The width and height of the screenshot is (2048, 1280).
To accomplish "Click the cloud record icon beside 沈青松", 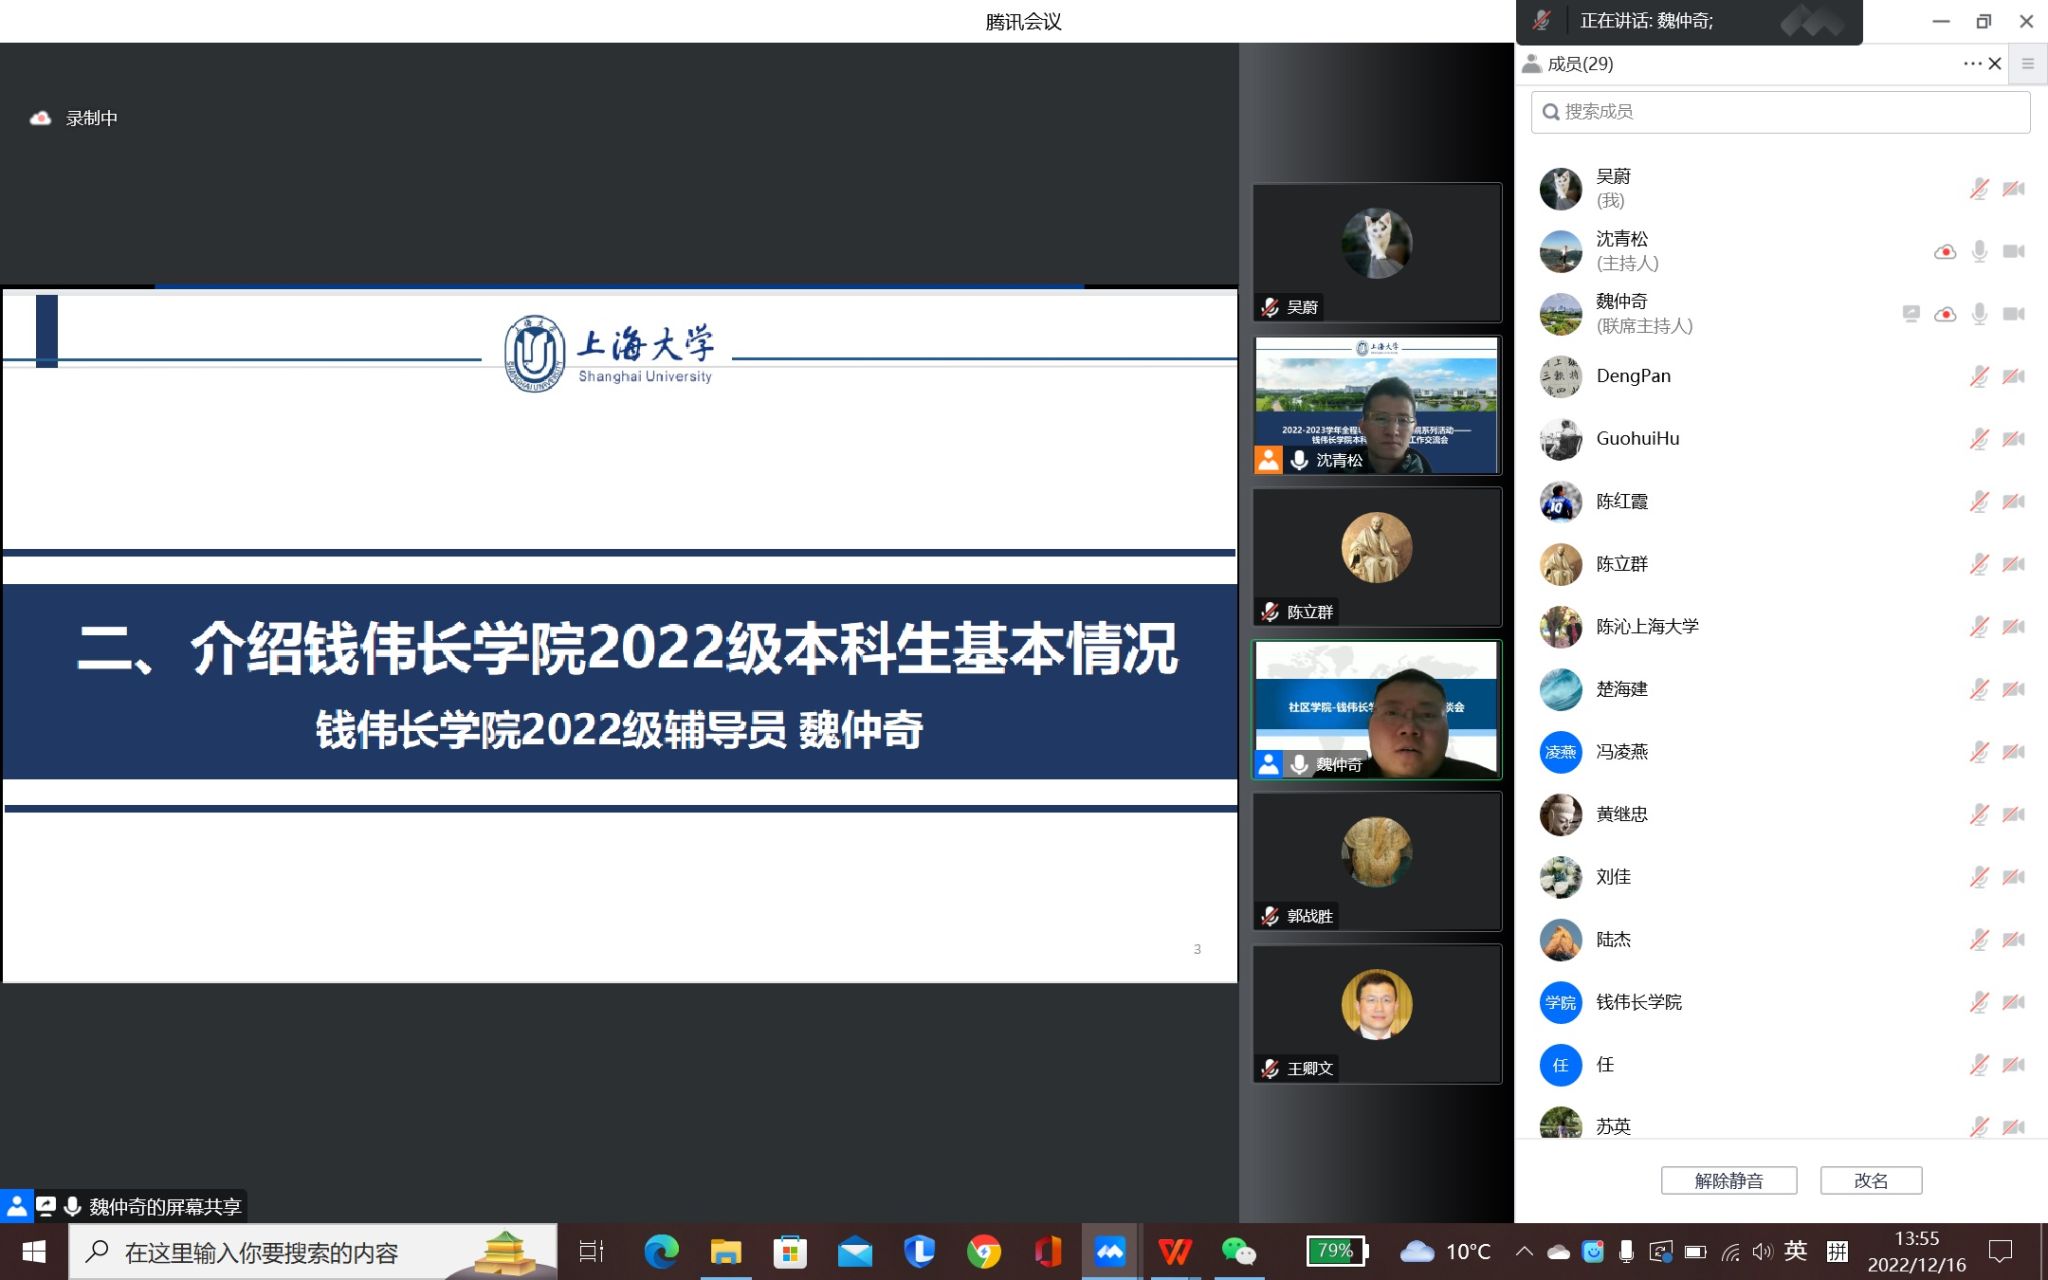I will pyautogui.click(x=1945, y=251).
